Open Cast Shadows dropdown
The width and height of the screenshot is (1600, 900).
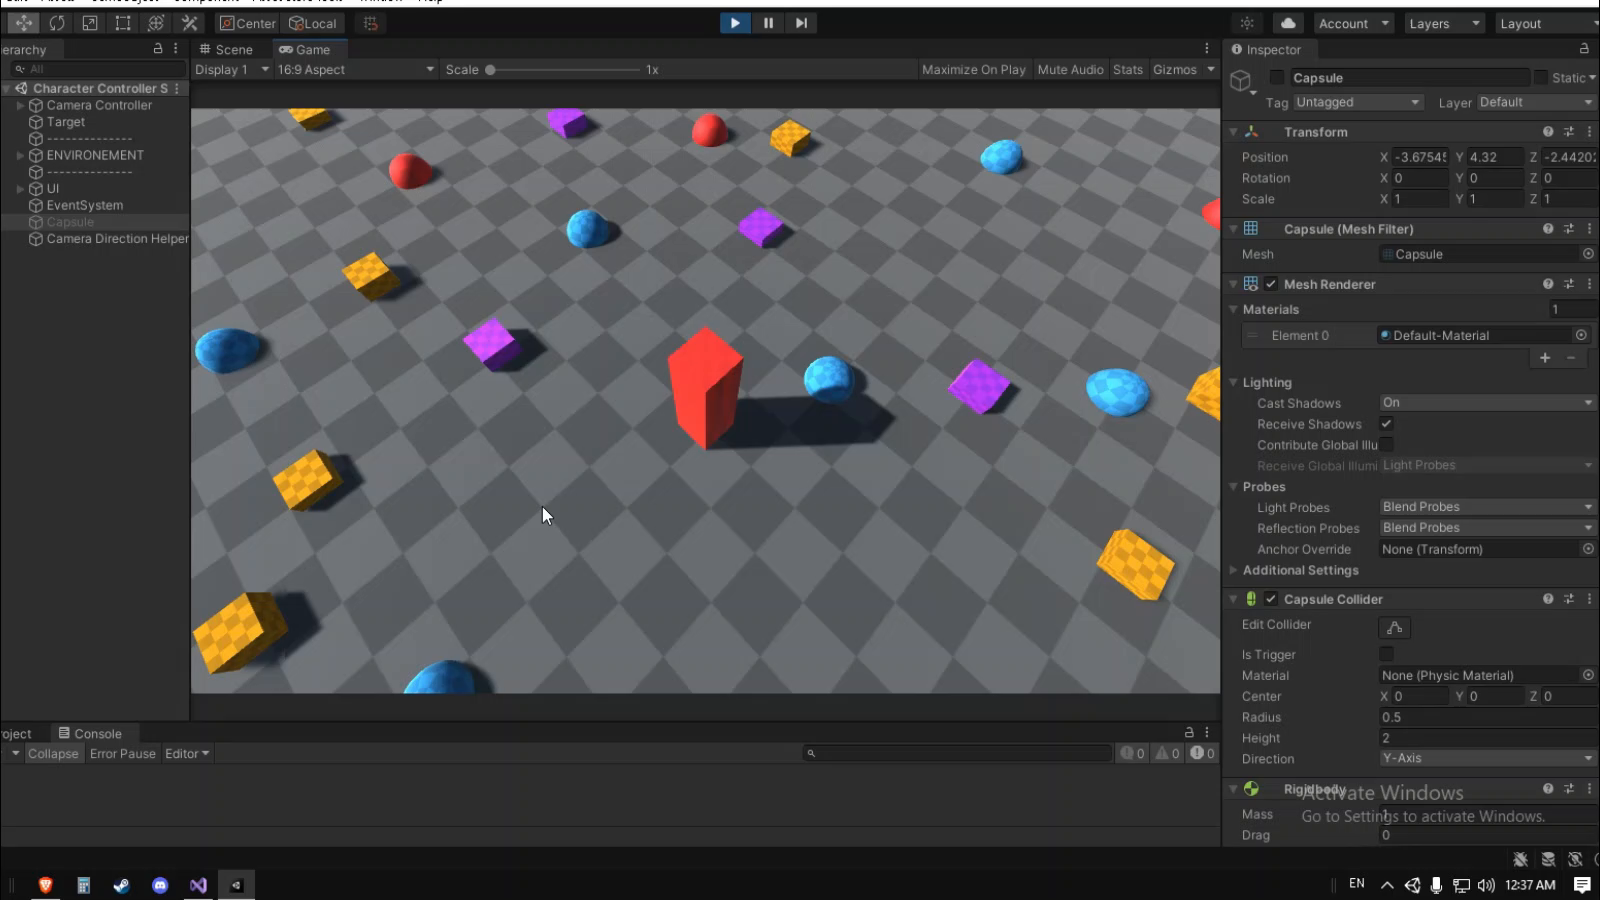pyautogui.click(x=1487, y=402)
